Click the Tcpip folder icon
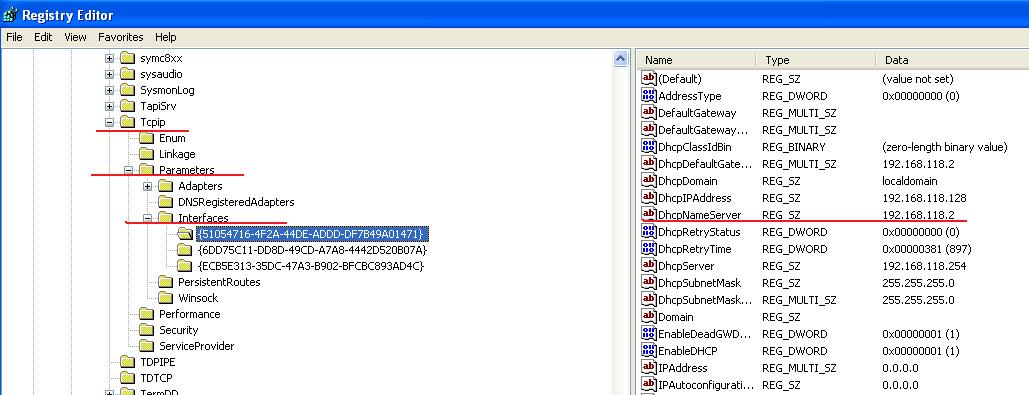Image resolution: width=1029 pixels, height=395 pixels. pos(128,122)
